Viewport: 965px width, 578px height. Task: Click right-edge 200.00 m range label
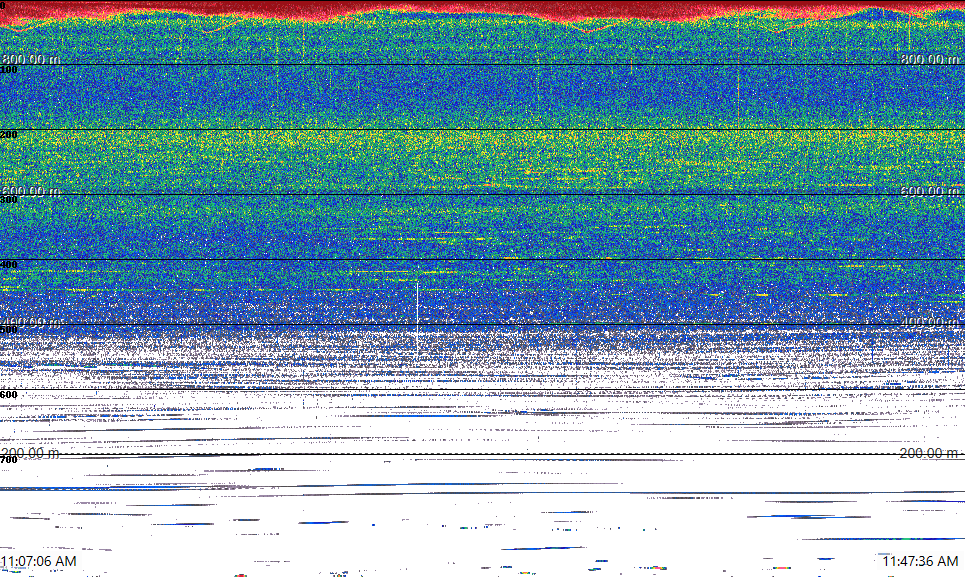click(x=929, y=453)
